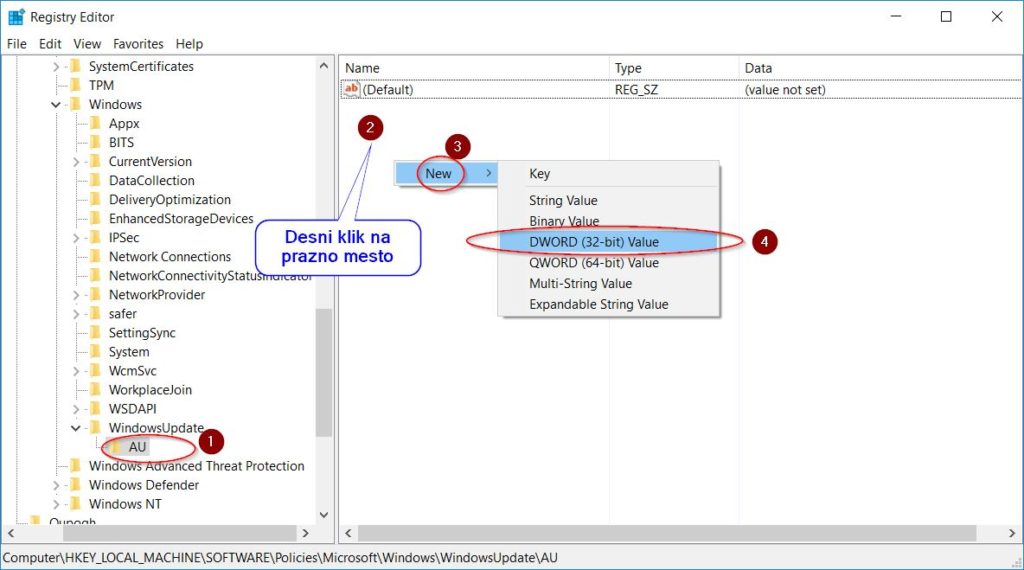Select String Value in the New submenu
The image size is (1024, 570).
tap(562, 201)
